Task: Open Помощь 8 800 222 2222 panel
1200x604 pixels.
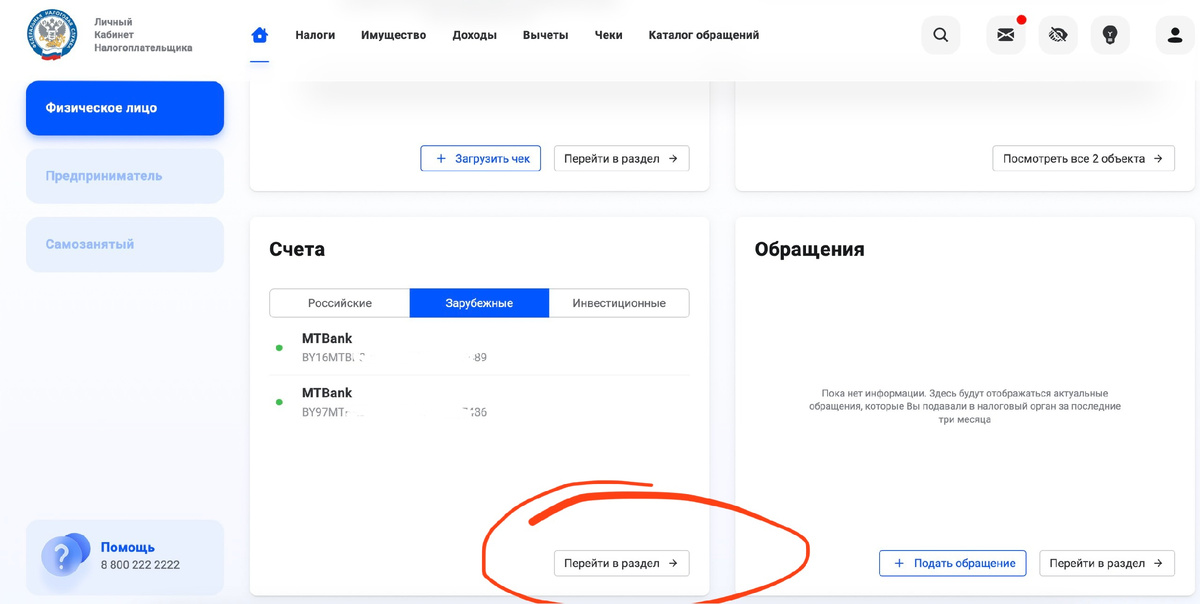Action: coord(125,556)
